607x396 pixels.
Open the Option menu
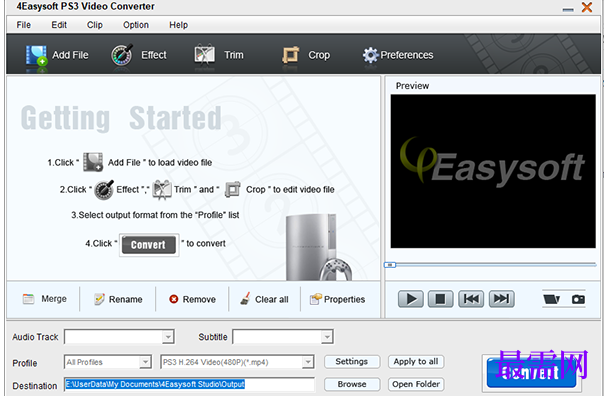tap(135, 25)
